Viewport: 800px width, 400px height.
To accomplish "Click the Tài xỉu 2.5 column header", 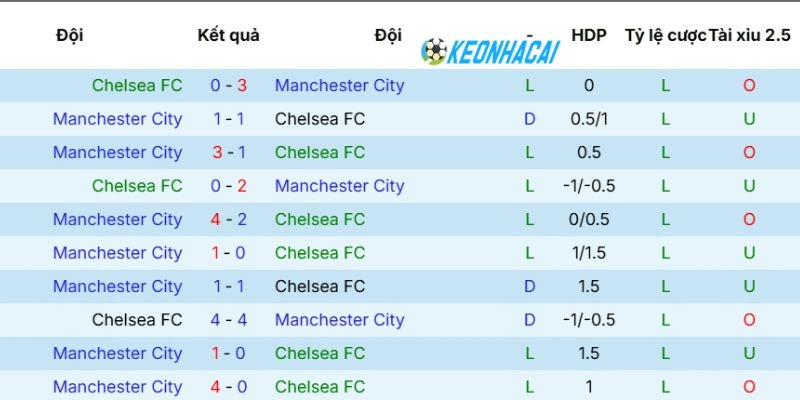I will point(749,35).
